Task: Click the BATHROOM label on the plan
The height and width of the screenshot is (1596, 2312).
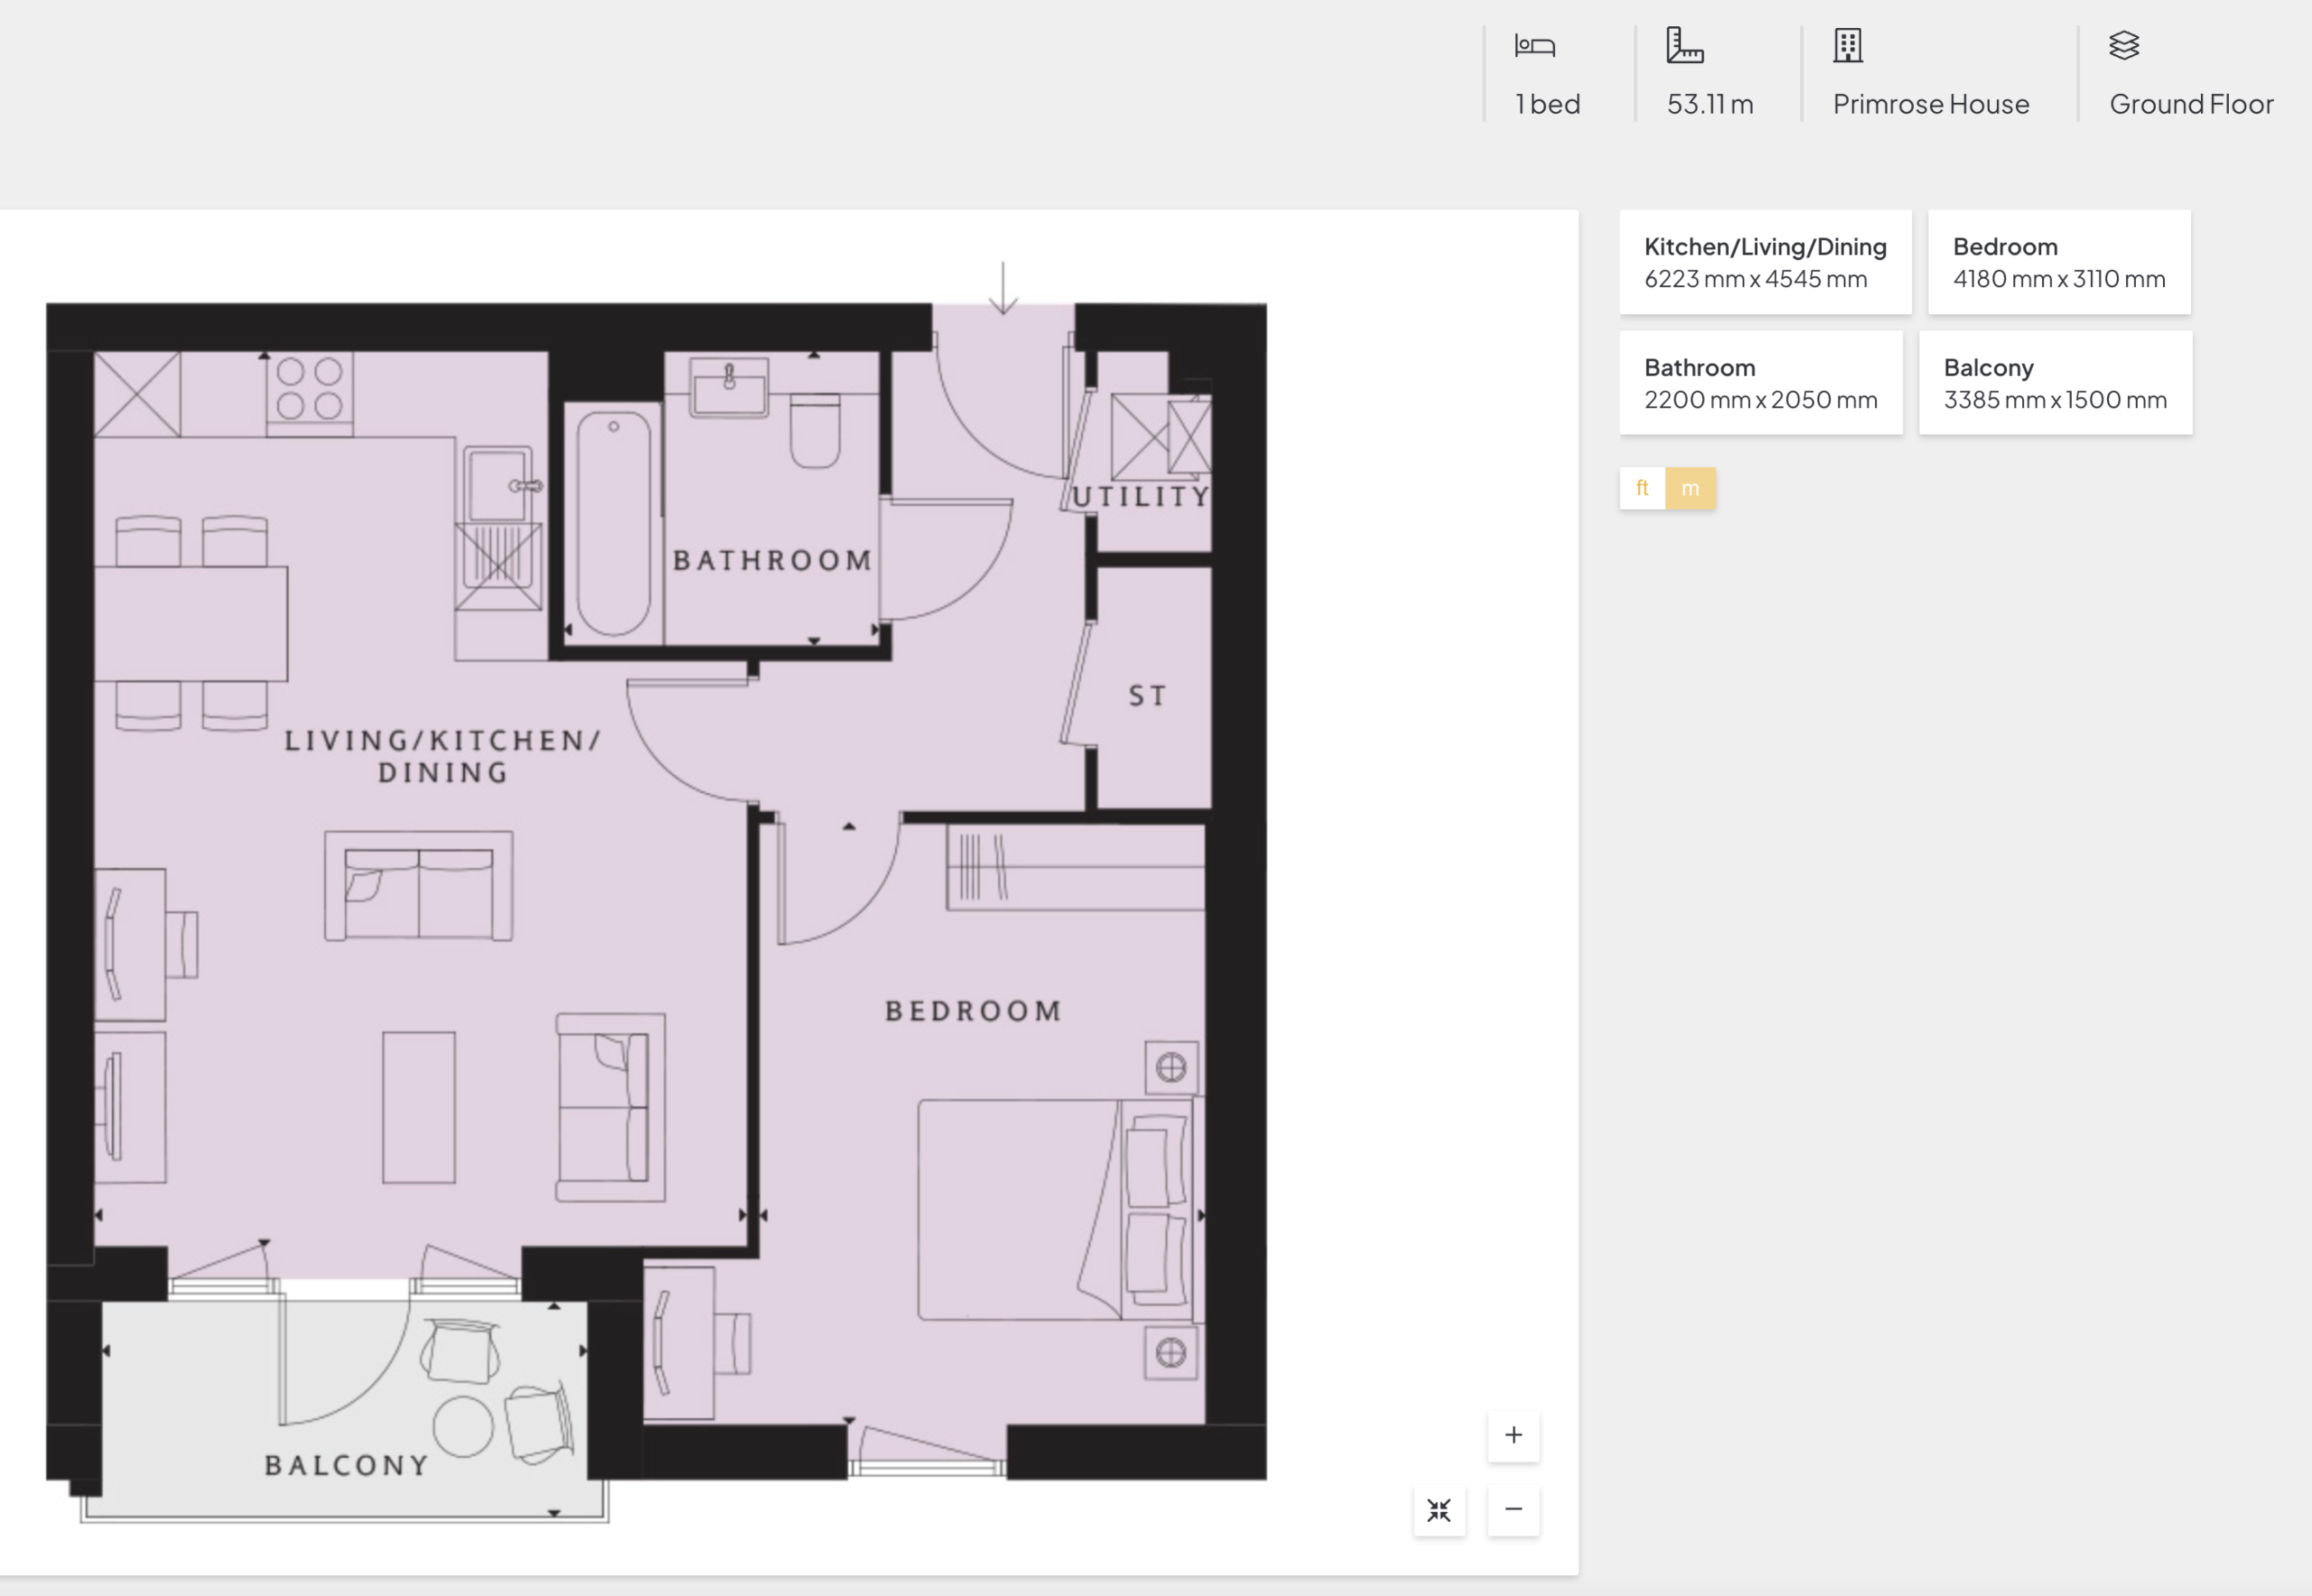Action: pos(772,560)
